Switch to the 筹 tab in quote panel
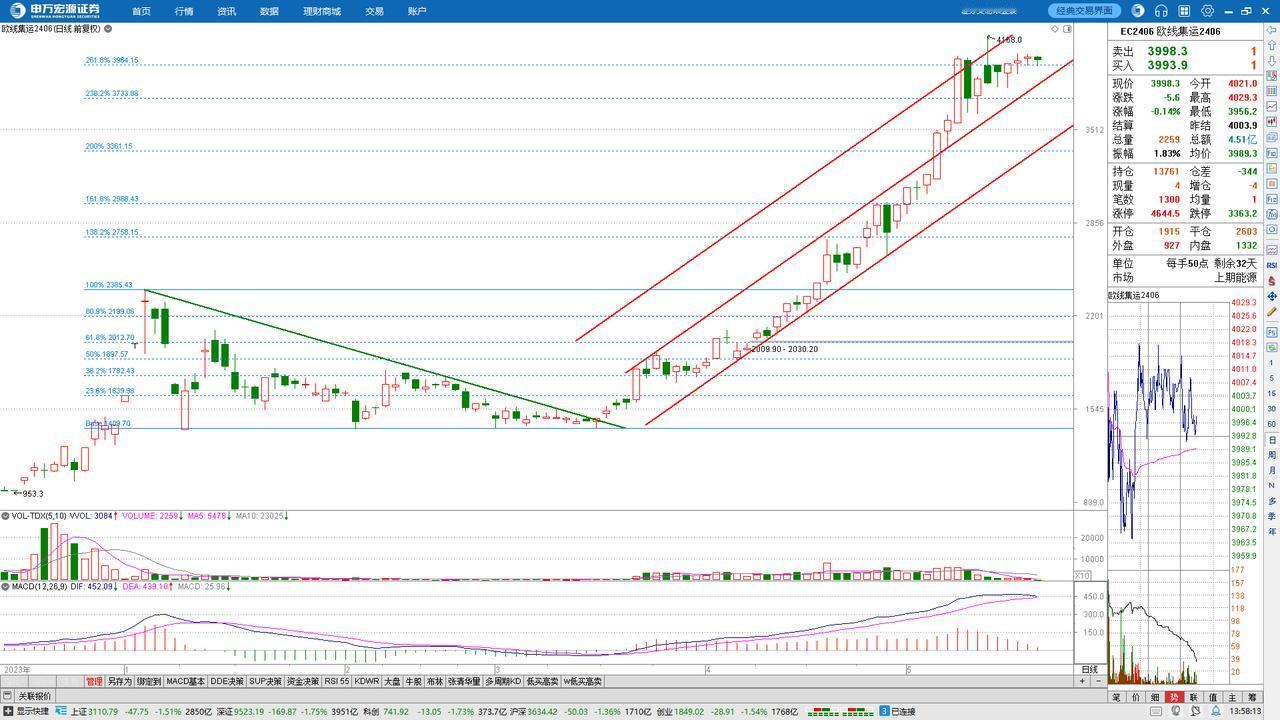The width and height of the screenshot is (1280, 720). point(1252,697)
